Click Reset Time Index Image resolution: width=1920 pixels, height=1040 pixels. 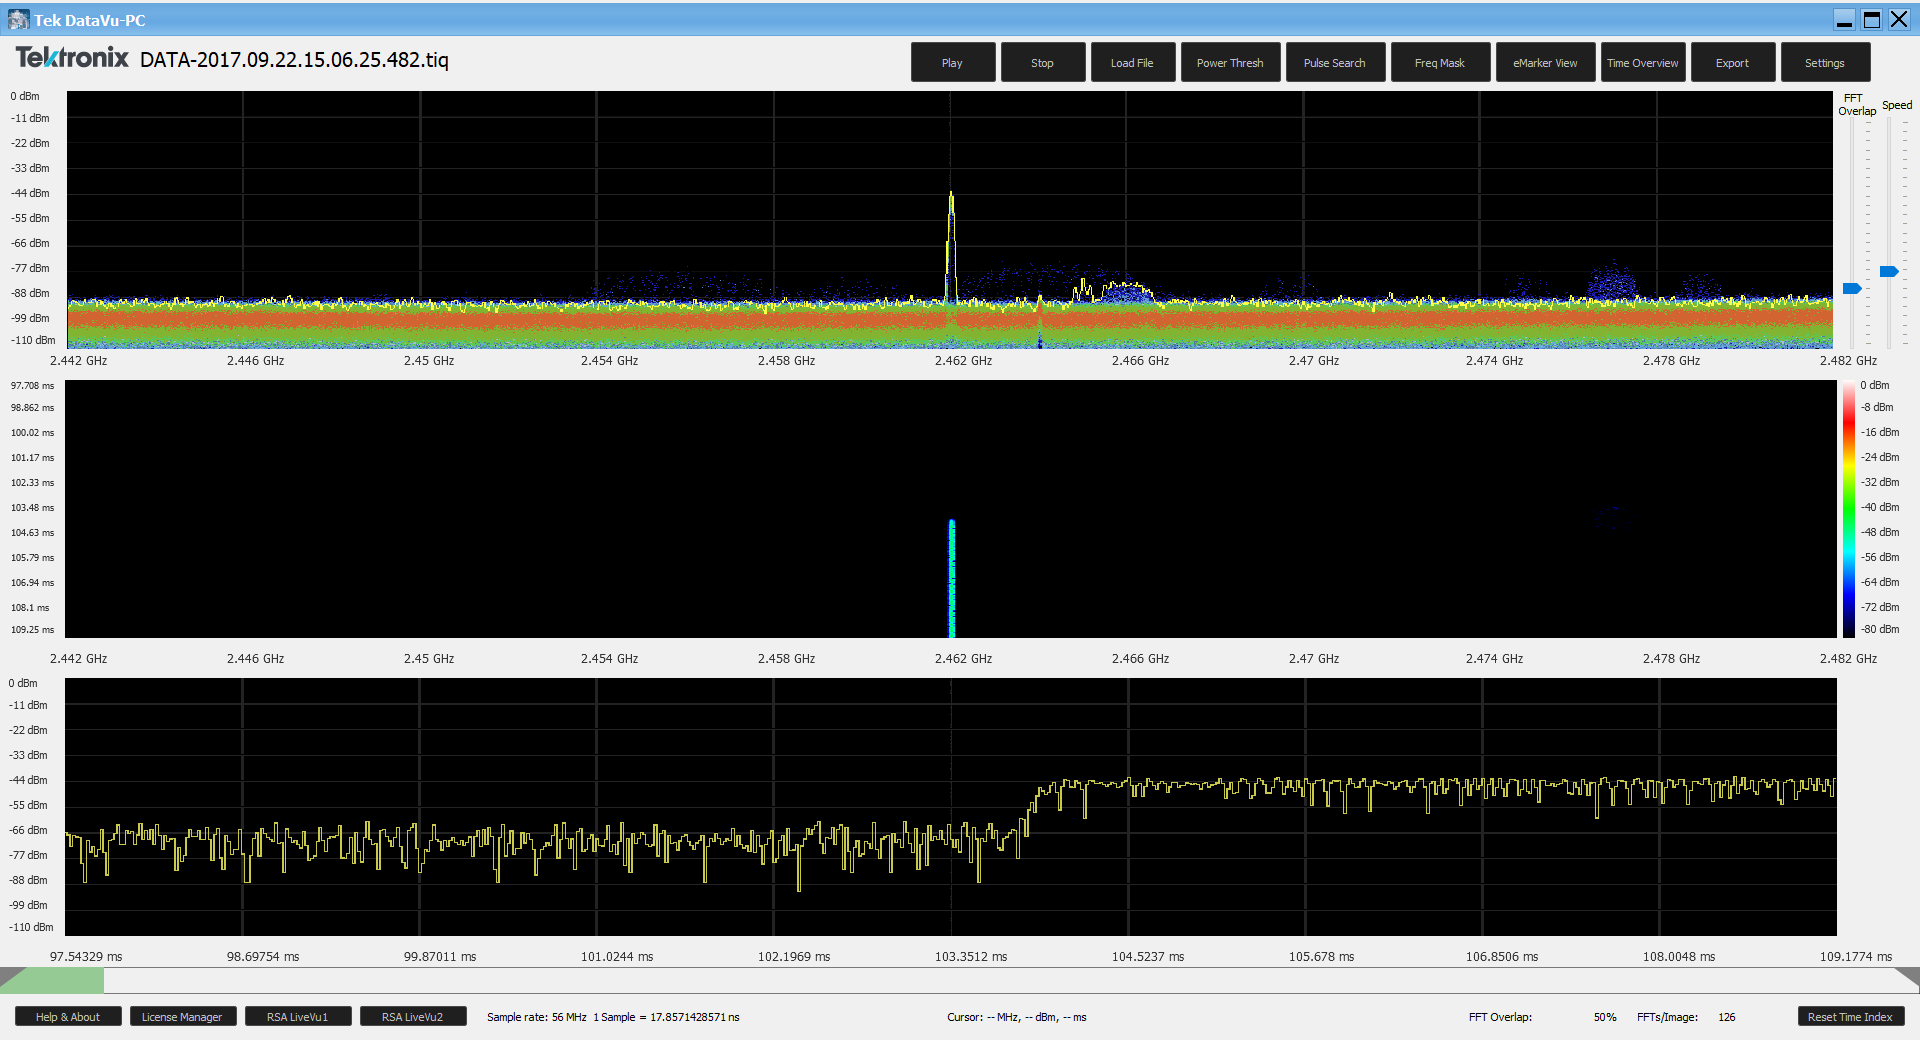tap(1850, 1016)
